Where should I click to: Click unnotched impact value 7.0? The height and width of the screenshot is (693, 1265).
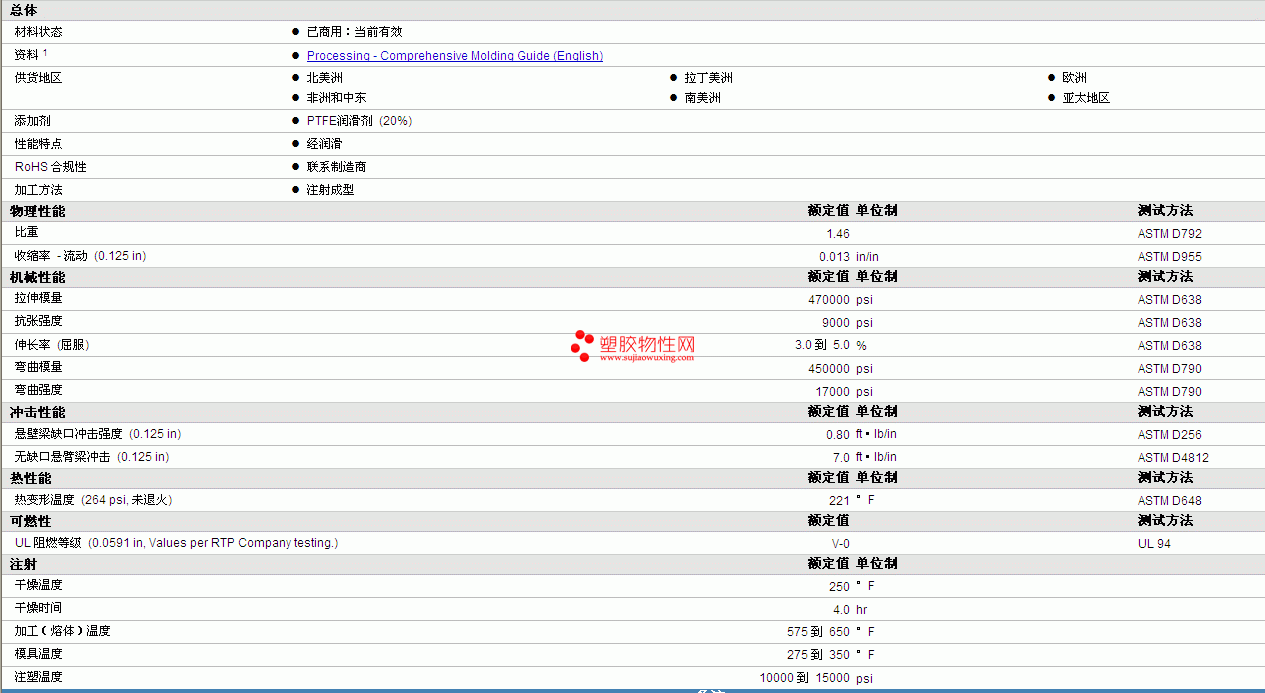coord(841,458)
